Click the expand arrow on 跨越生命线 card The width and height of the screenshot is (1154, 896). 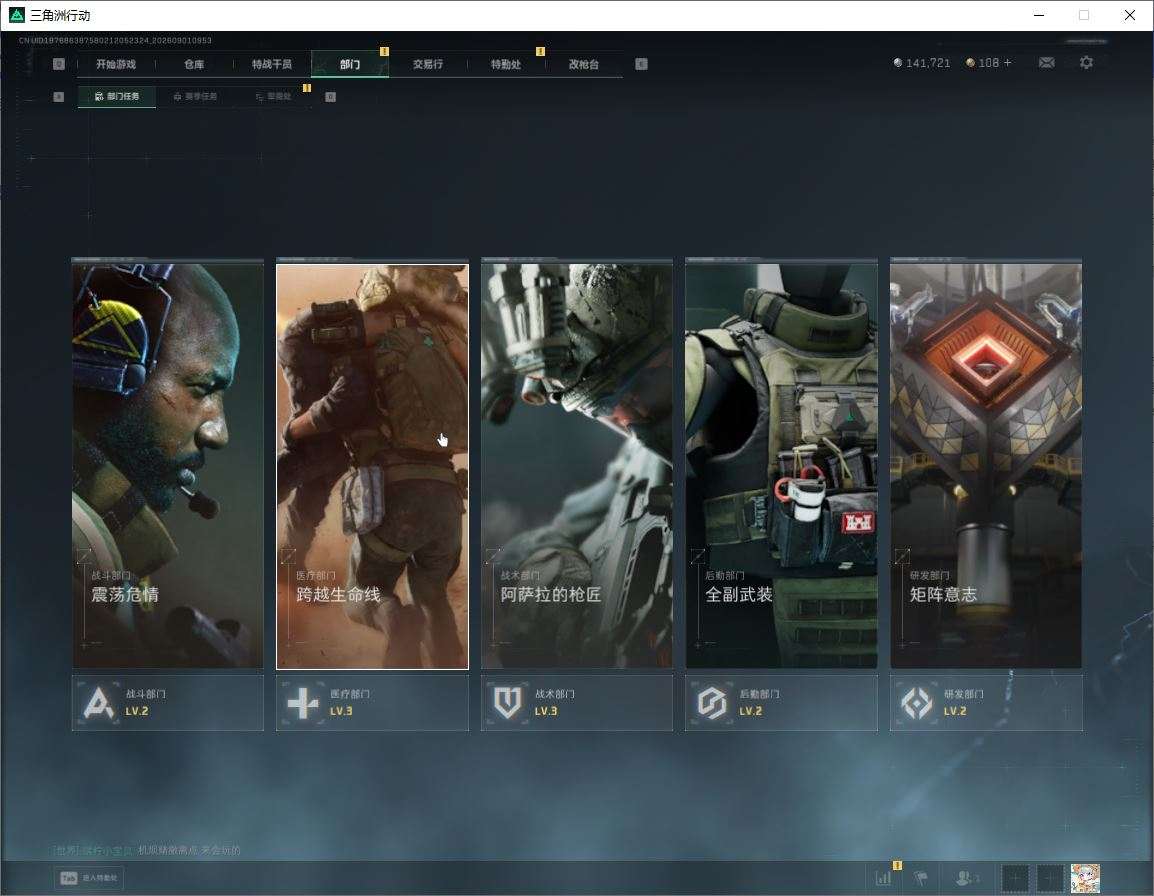coord(288,555)
